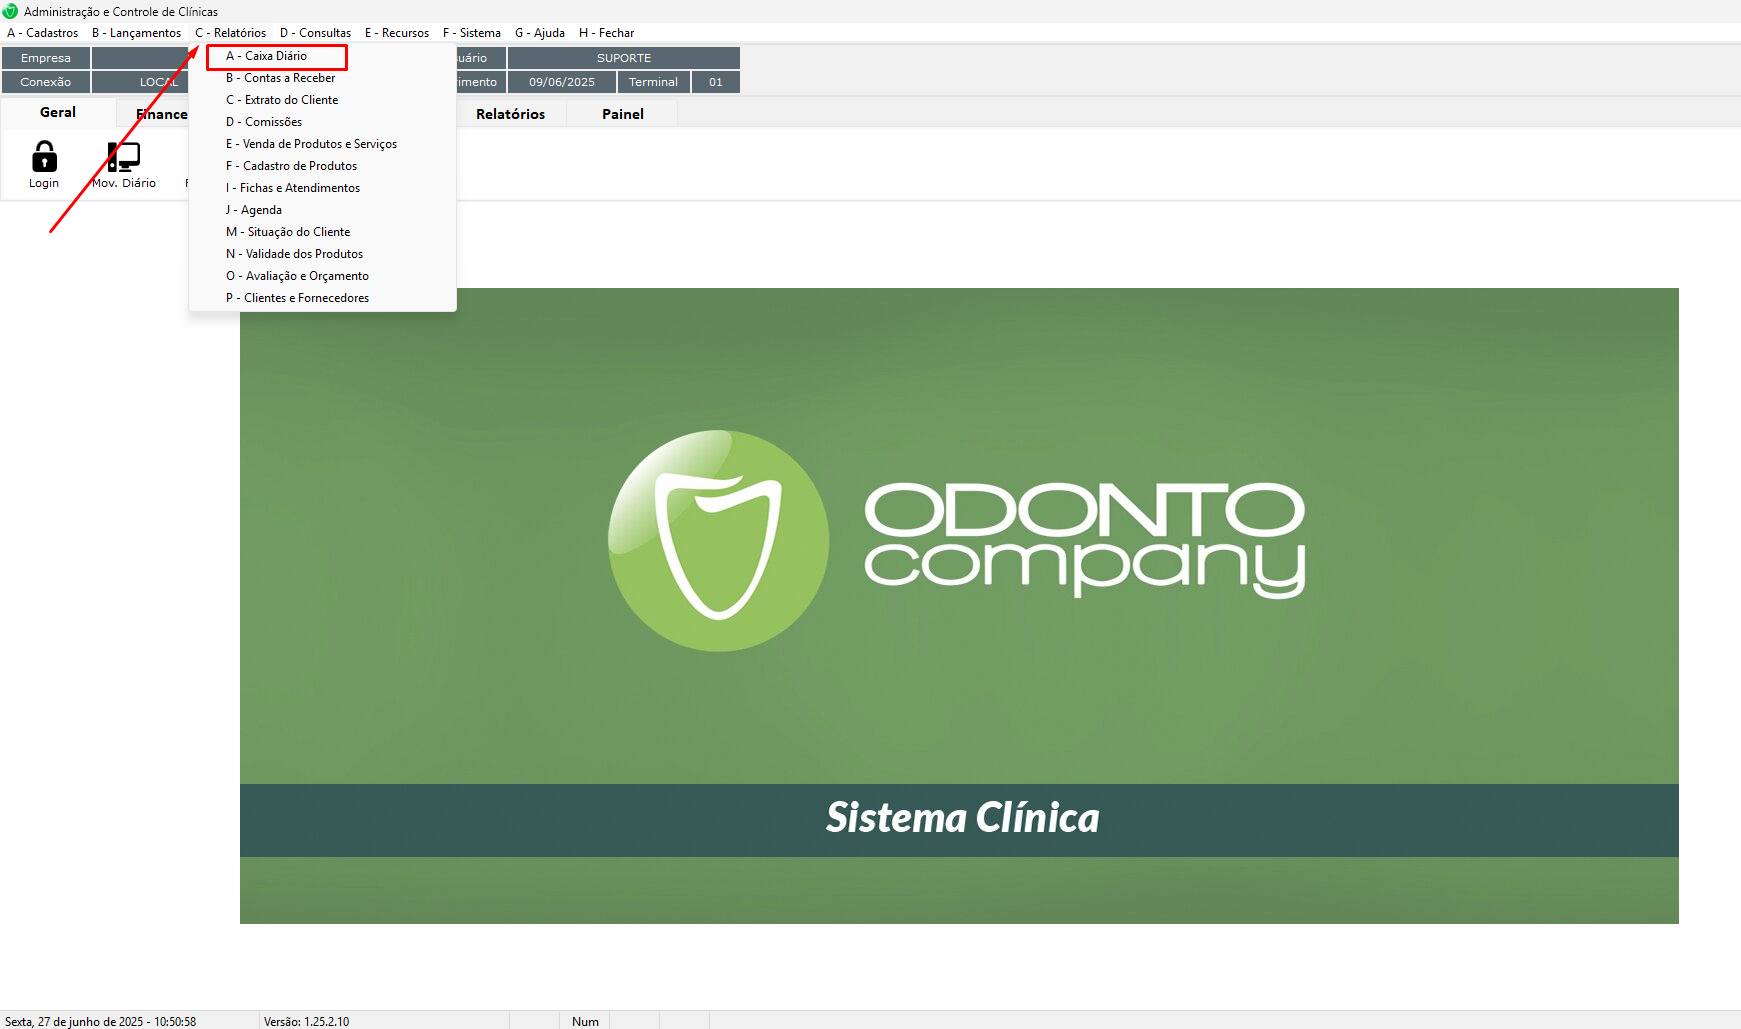The image size is (1741, 1029).
Task: Click the Odonto Company banner image
Action: [x=959, y=606]
